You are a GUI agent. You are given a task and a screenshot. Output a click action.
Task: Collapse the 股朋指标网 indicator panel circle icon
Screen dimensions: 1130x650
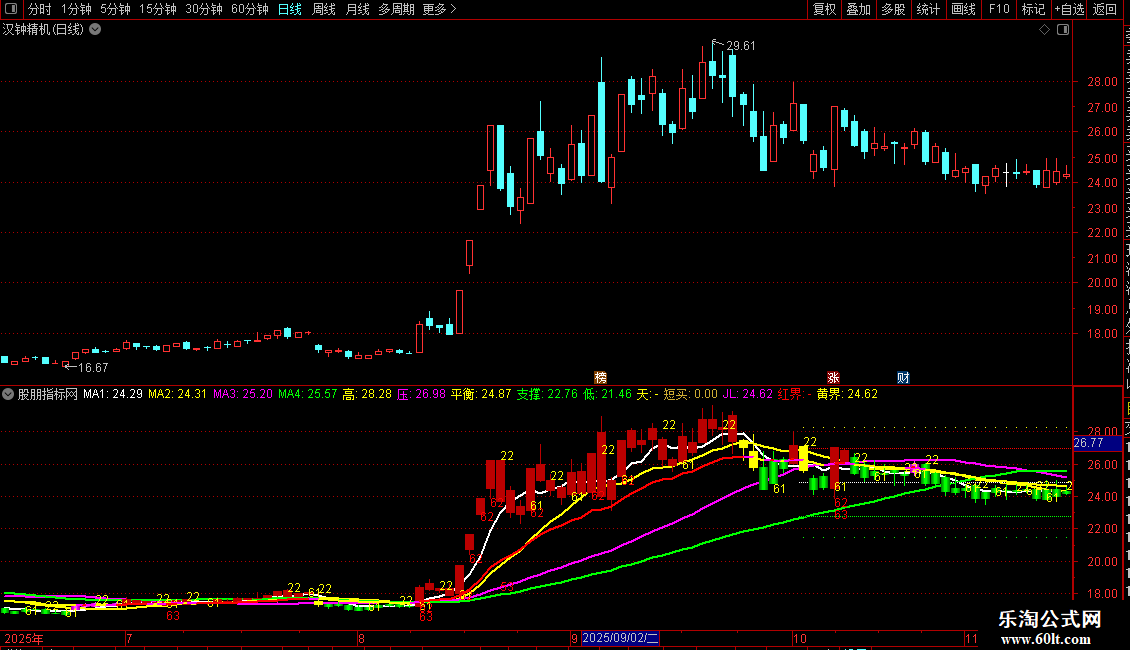[x=8, y=394]
